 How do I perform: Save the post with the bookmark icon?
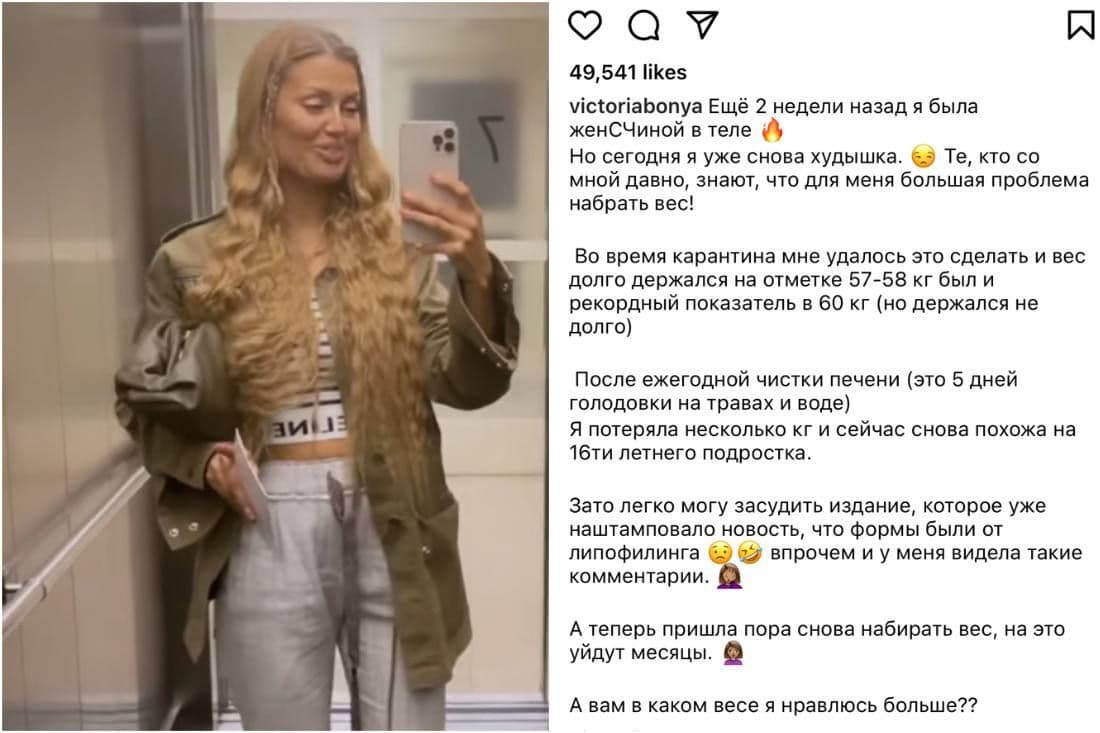1080,25
